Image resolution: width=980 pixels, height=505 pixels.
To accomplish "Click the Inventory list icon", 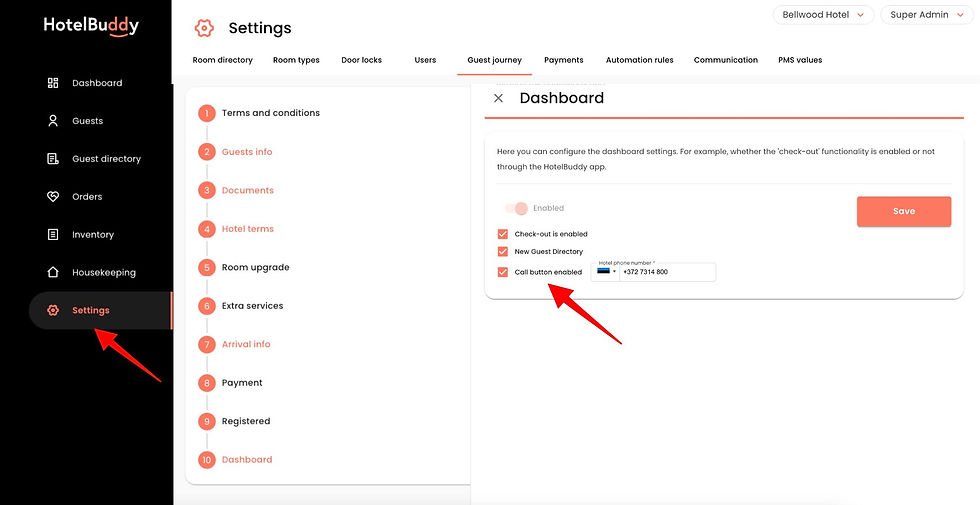I will coord(53,234).
